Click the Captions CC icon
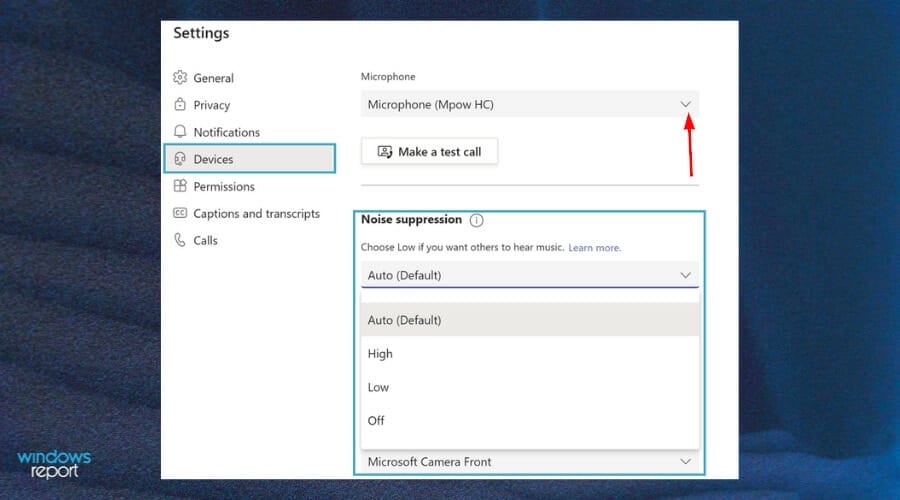The image size is (900, 500). pyautogui.click(x=180, y=213)
